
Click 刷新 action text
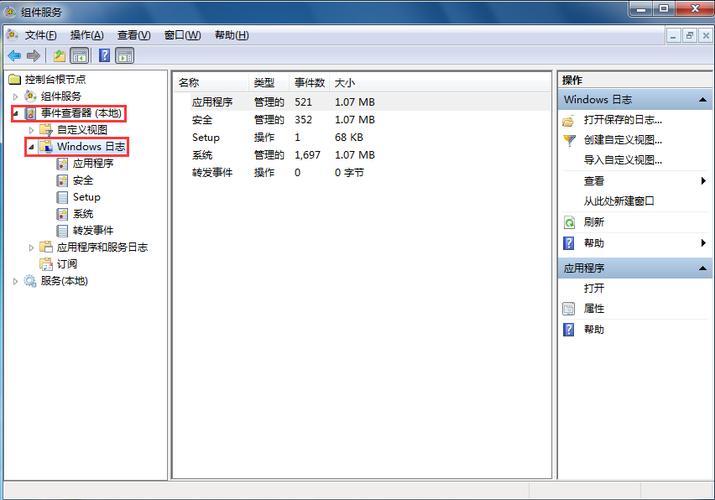(594, 222)
